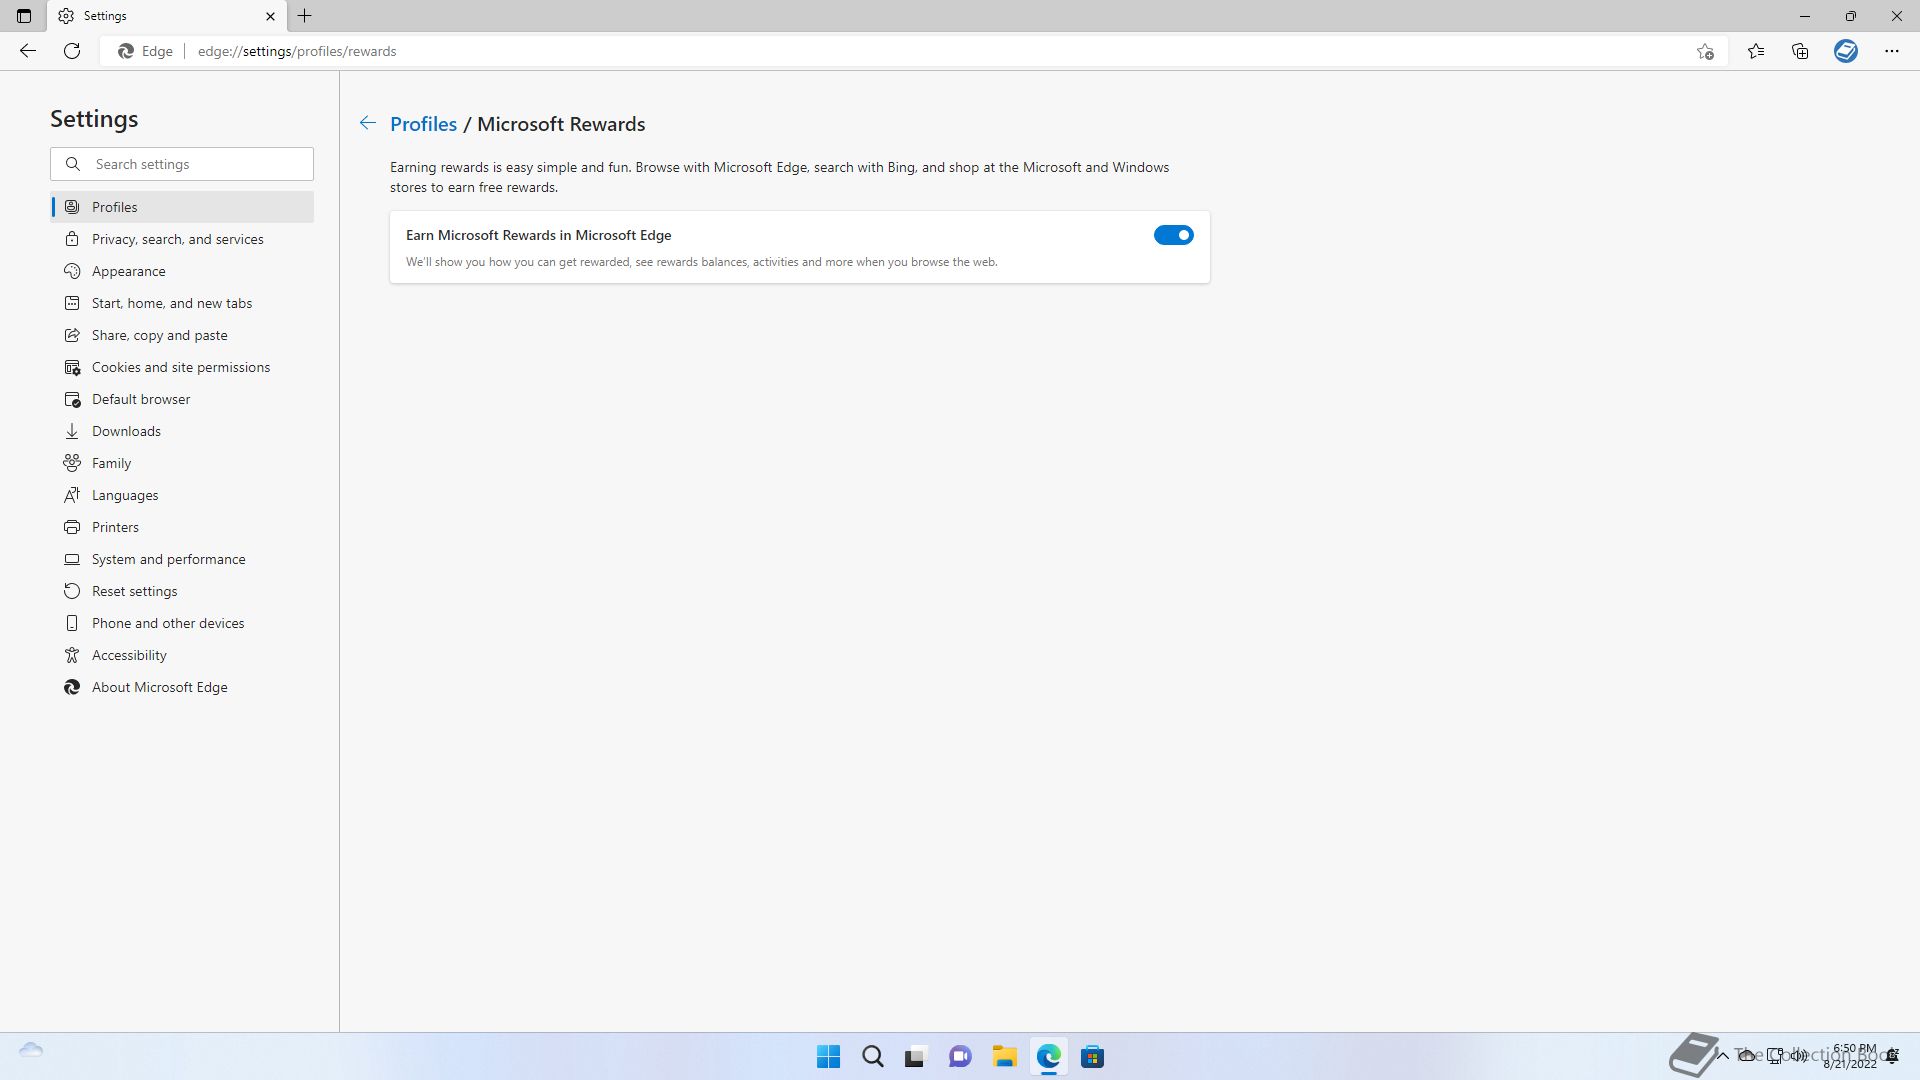Open Phone and other devices settings

pyautogui.click(x=182, y=623)
